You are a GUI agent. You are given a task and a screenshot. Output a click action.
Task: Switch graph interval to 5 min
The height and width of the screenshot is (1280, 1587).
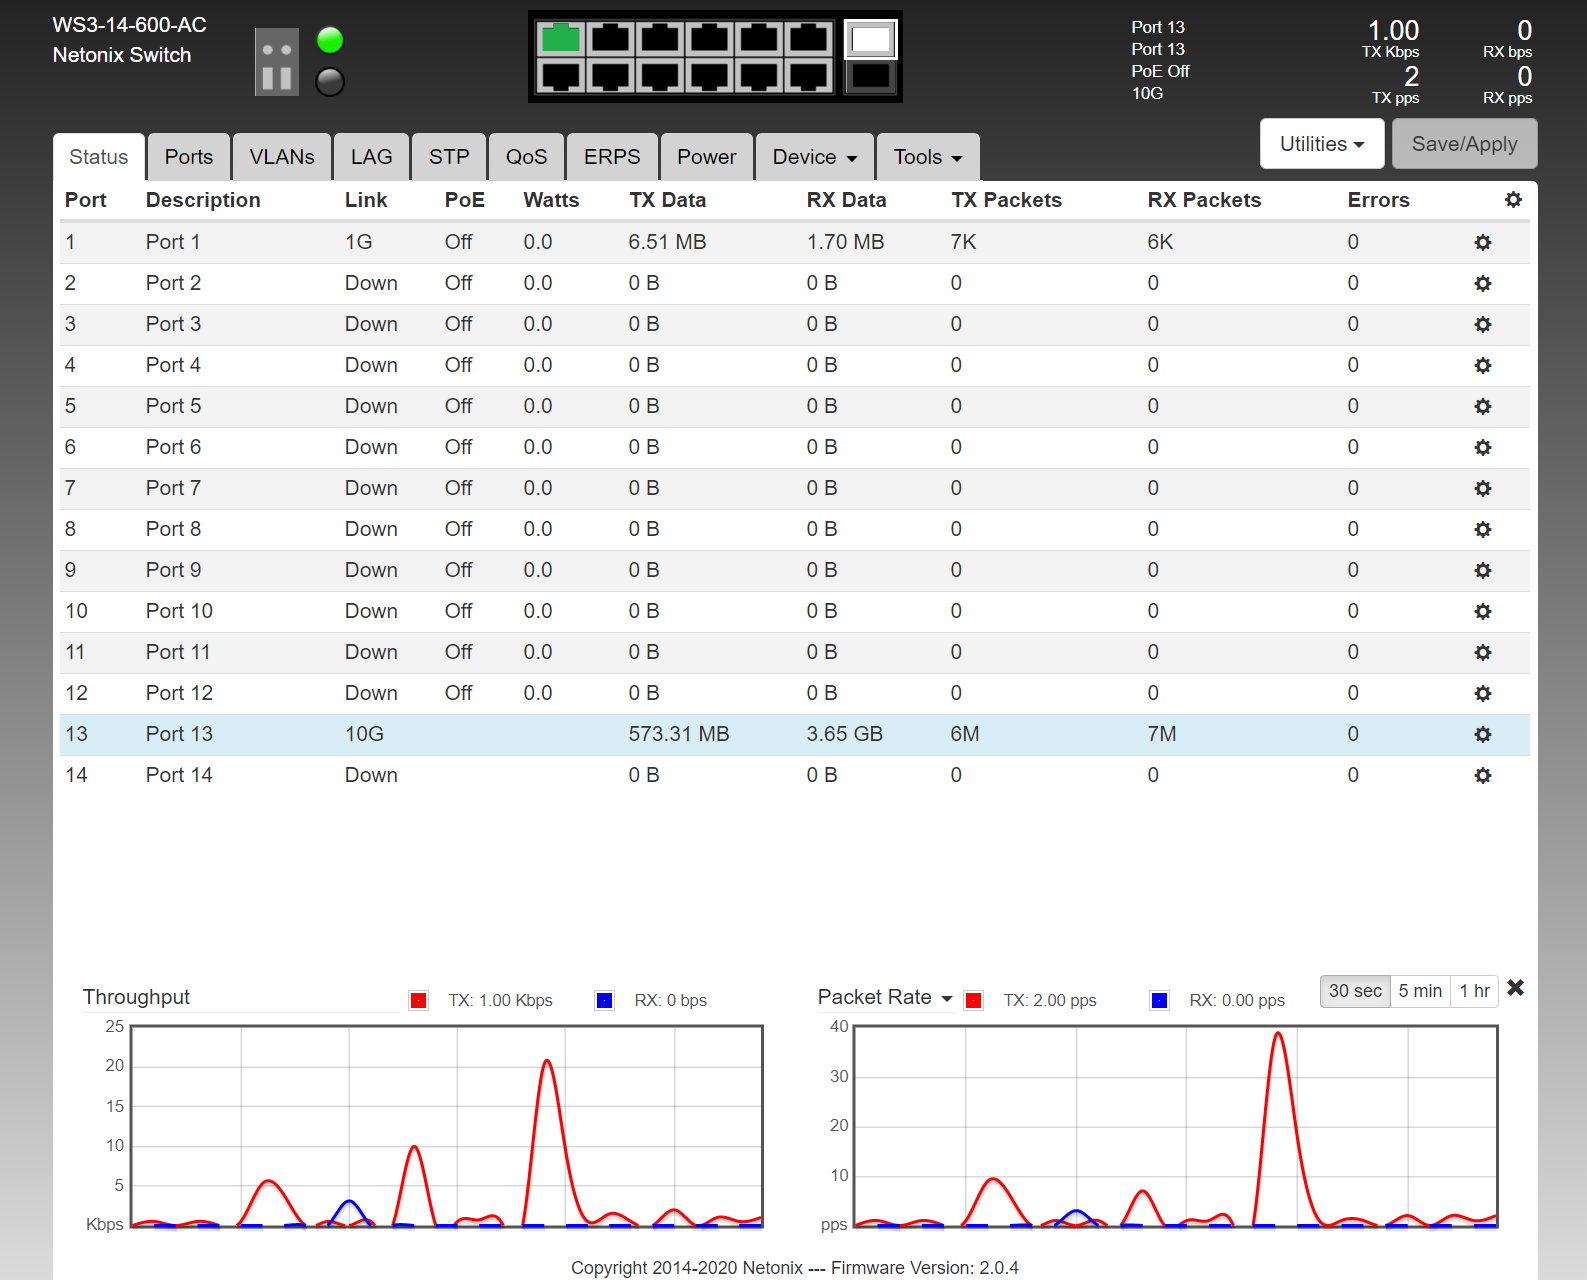[x=1419, y=991]
